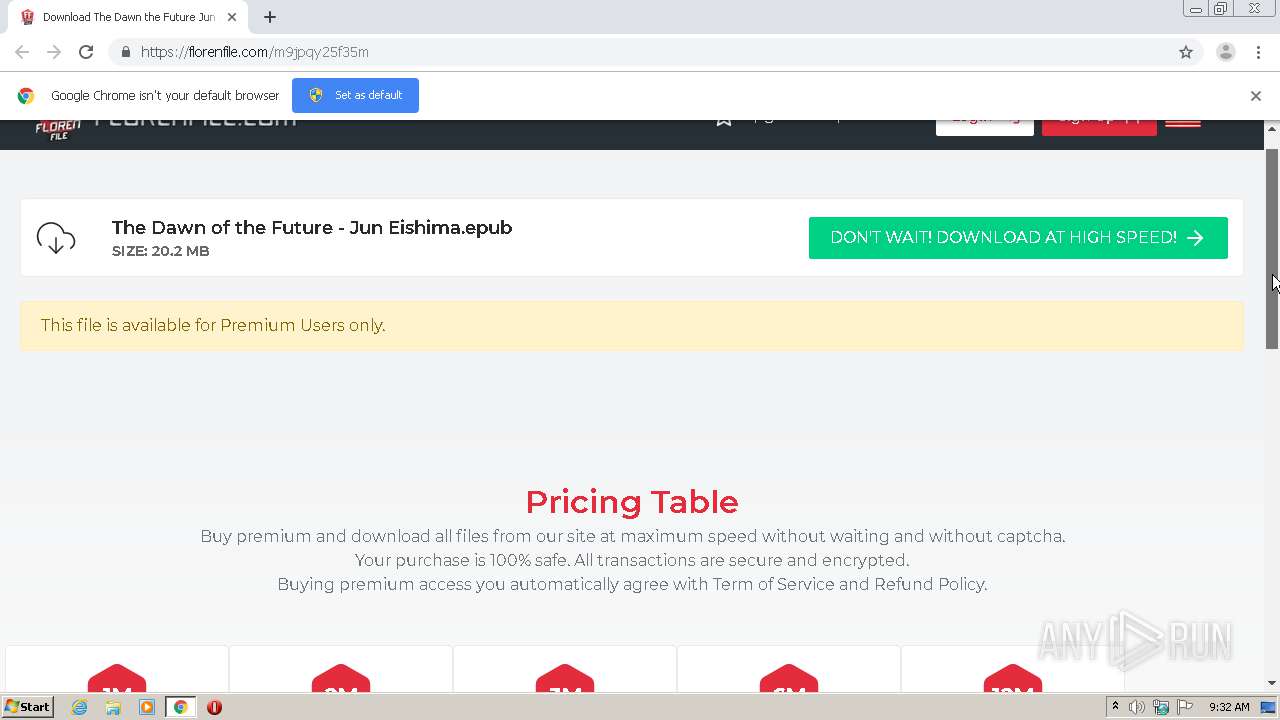Screen dimensions: 1280x720
Task: Click the padlock site info icon
Action: point(125,52)
